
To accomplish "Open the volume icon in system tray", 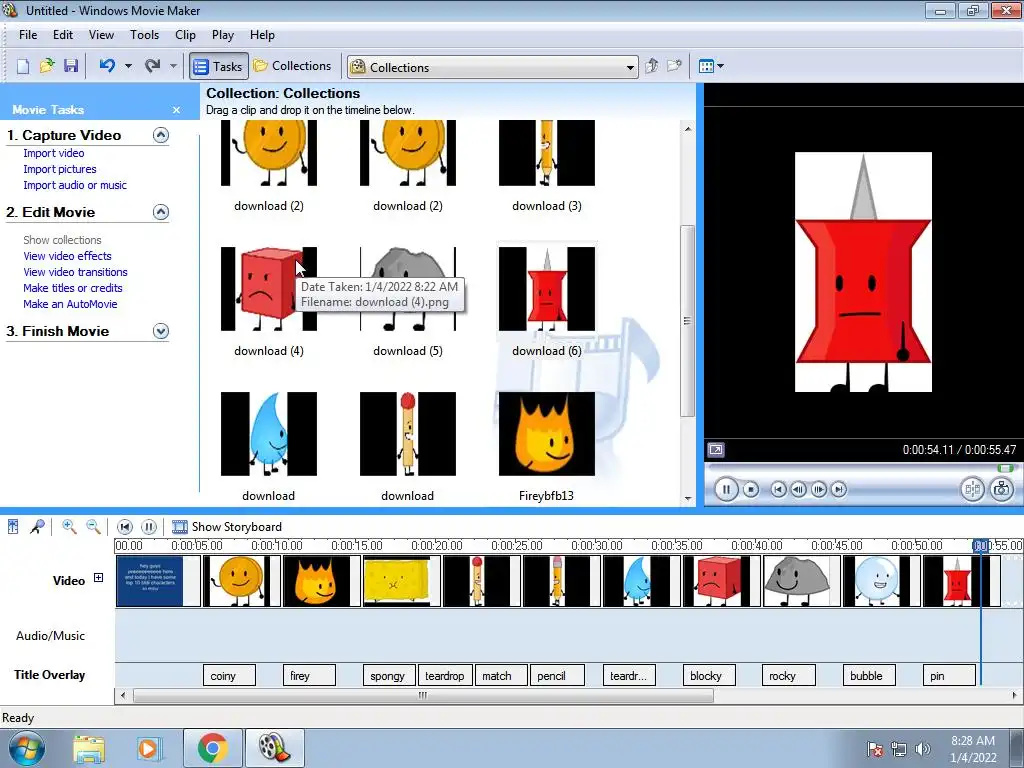I will pos(923,749).
